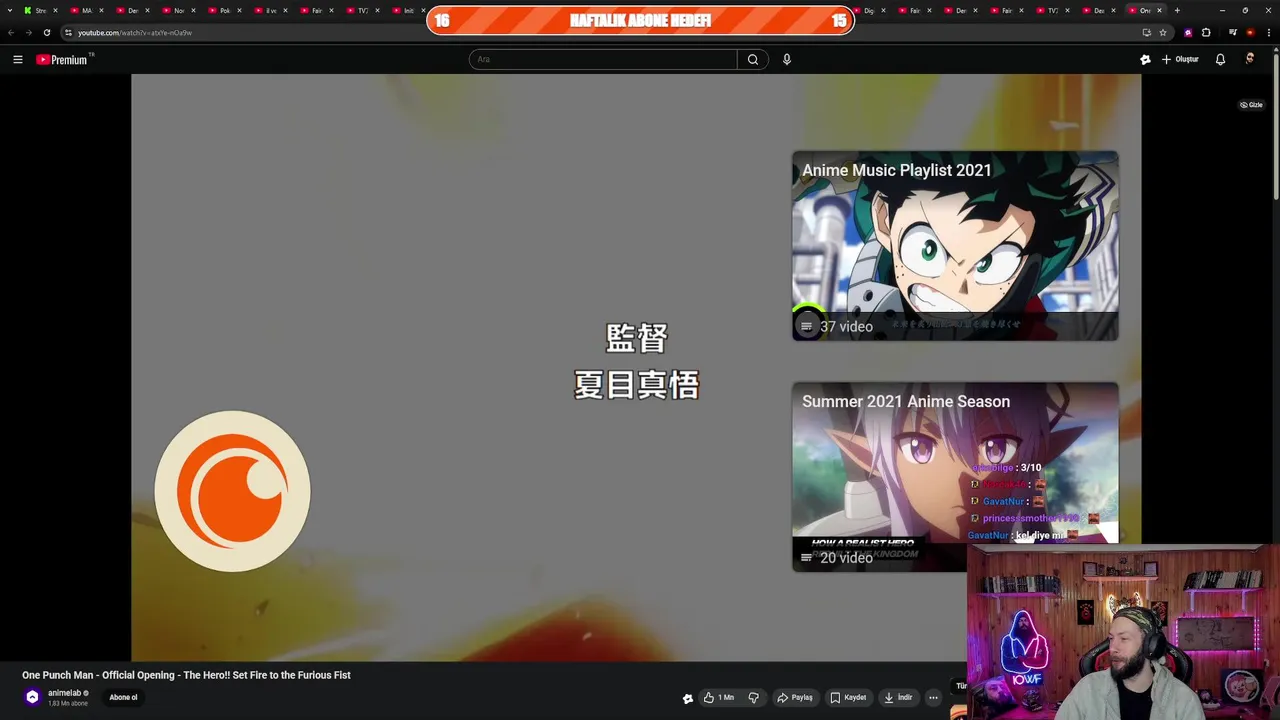Click the playlist icon beside 20 video

pyautogui.click(x=807, y=558)
